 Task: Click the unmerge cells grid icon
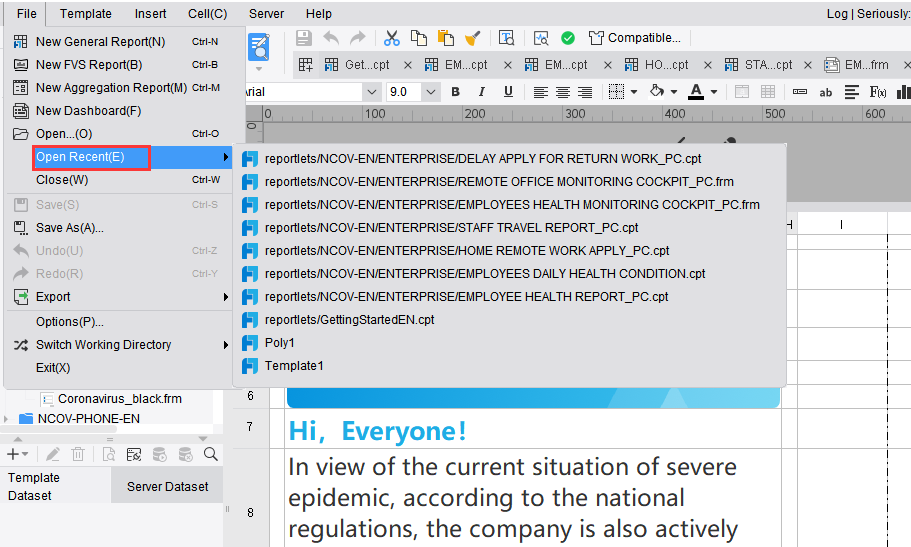(x=768, y=92)
